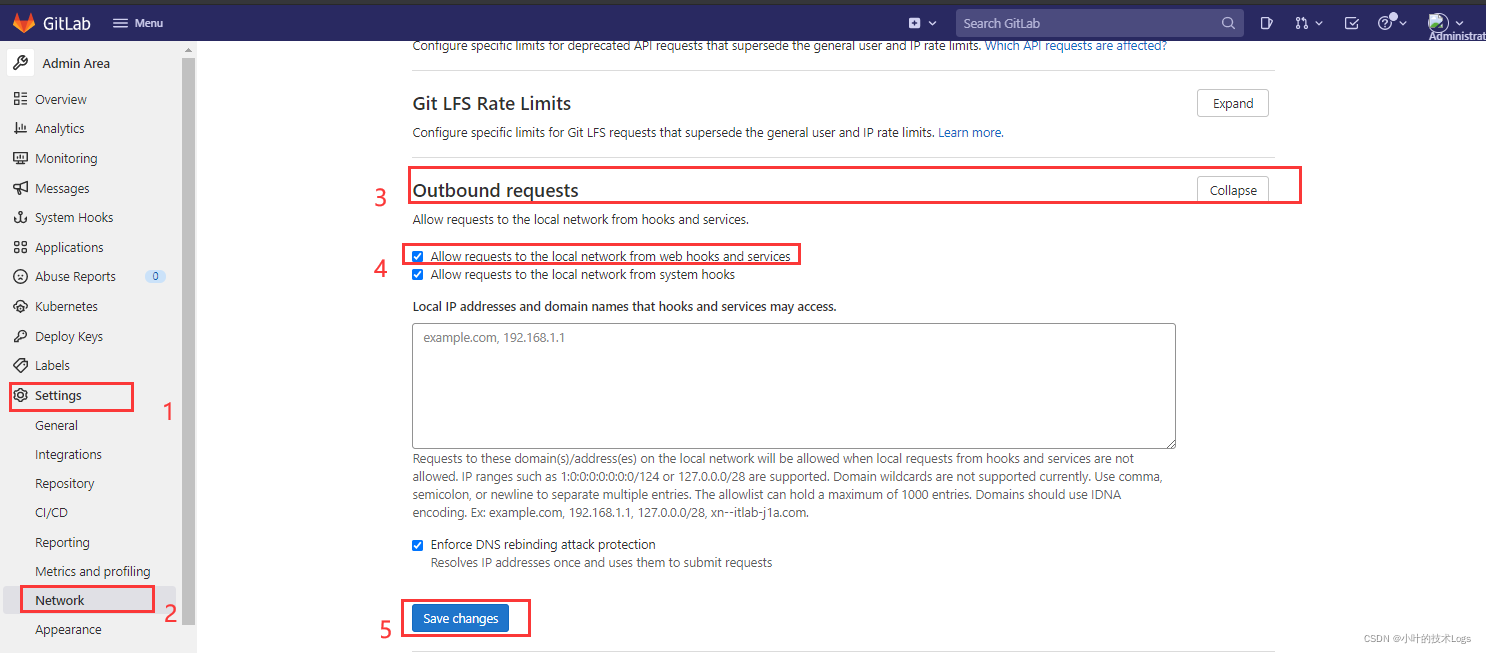
Task: Click the Messages megaphone icon
Action: 20,188
